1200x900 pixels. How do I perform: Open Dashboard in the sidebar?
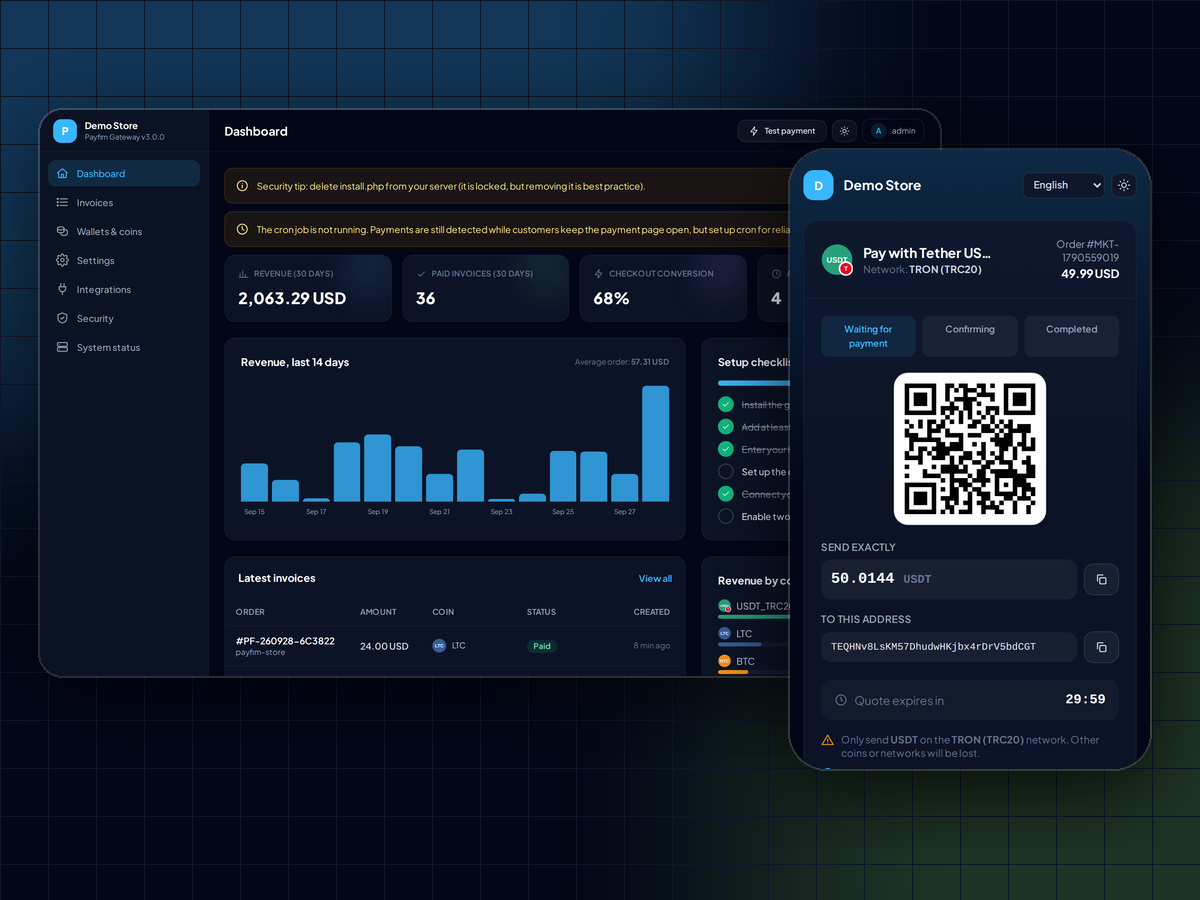pos(124,173)
